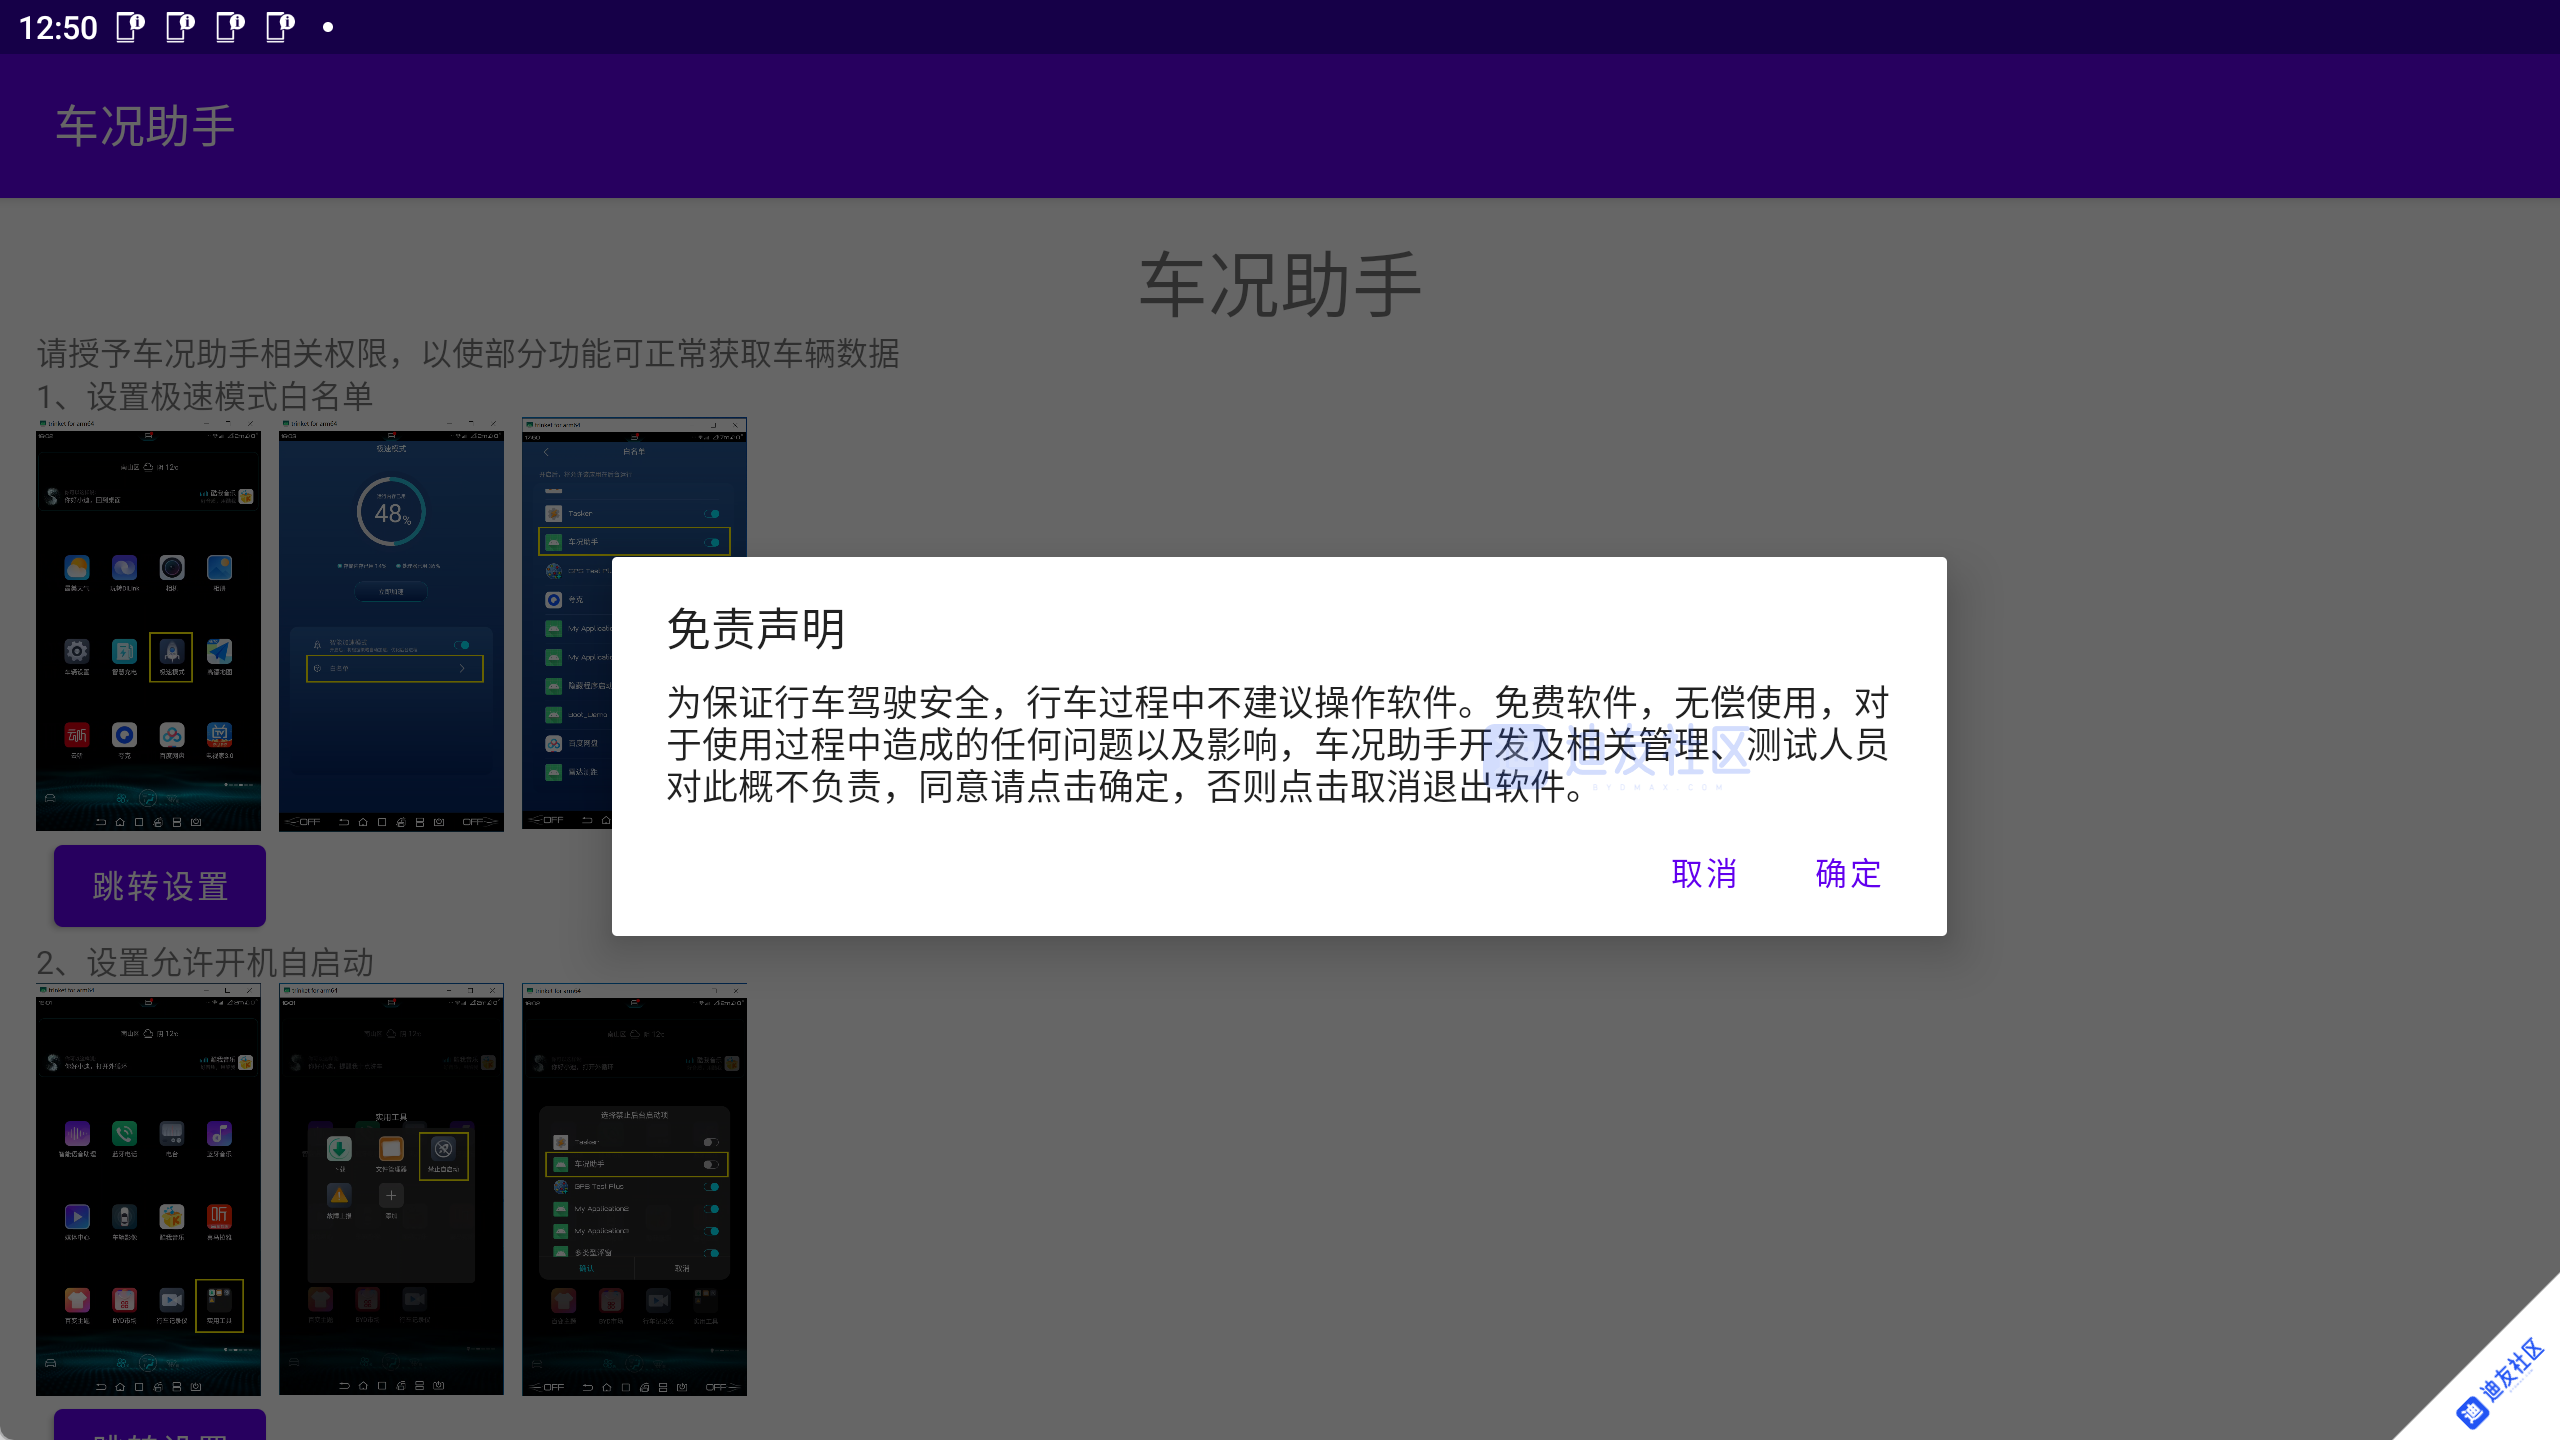Tap the 云听 app icon in launcher
Screen dimensions: 2560x1440
(77, 735)
